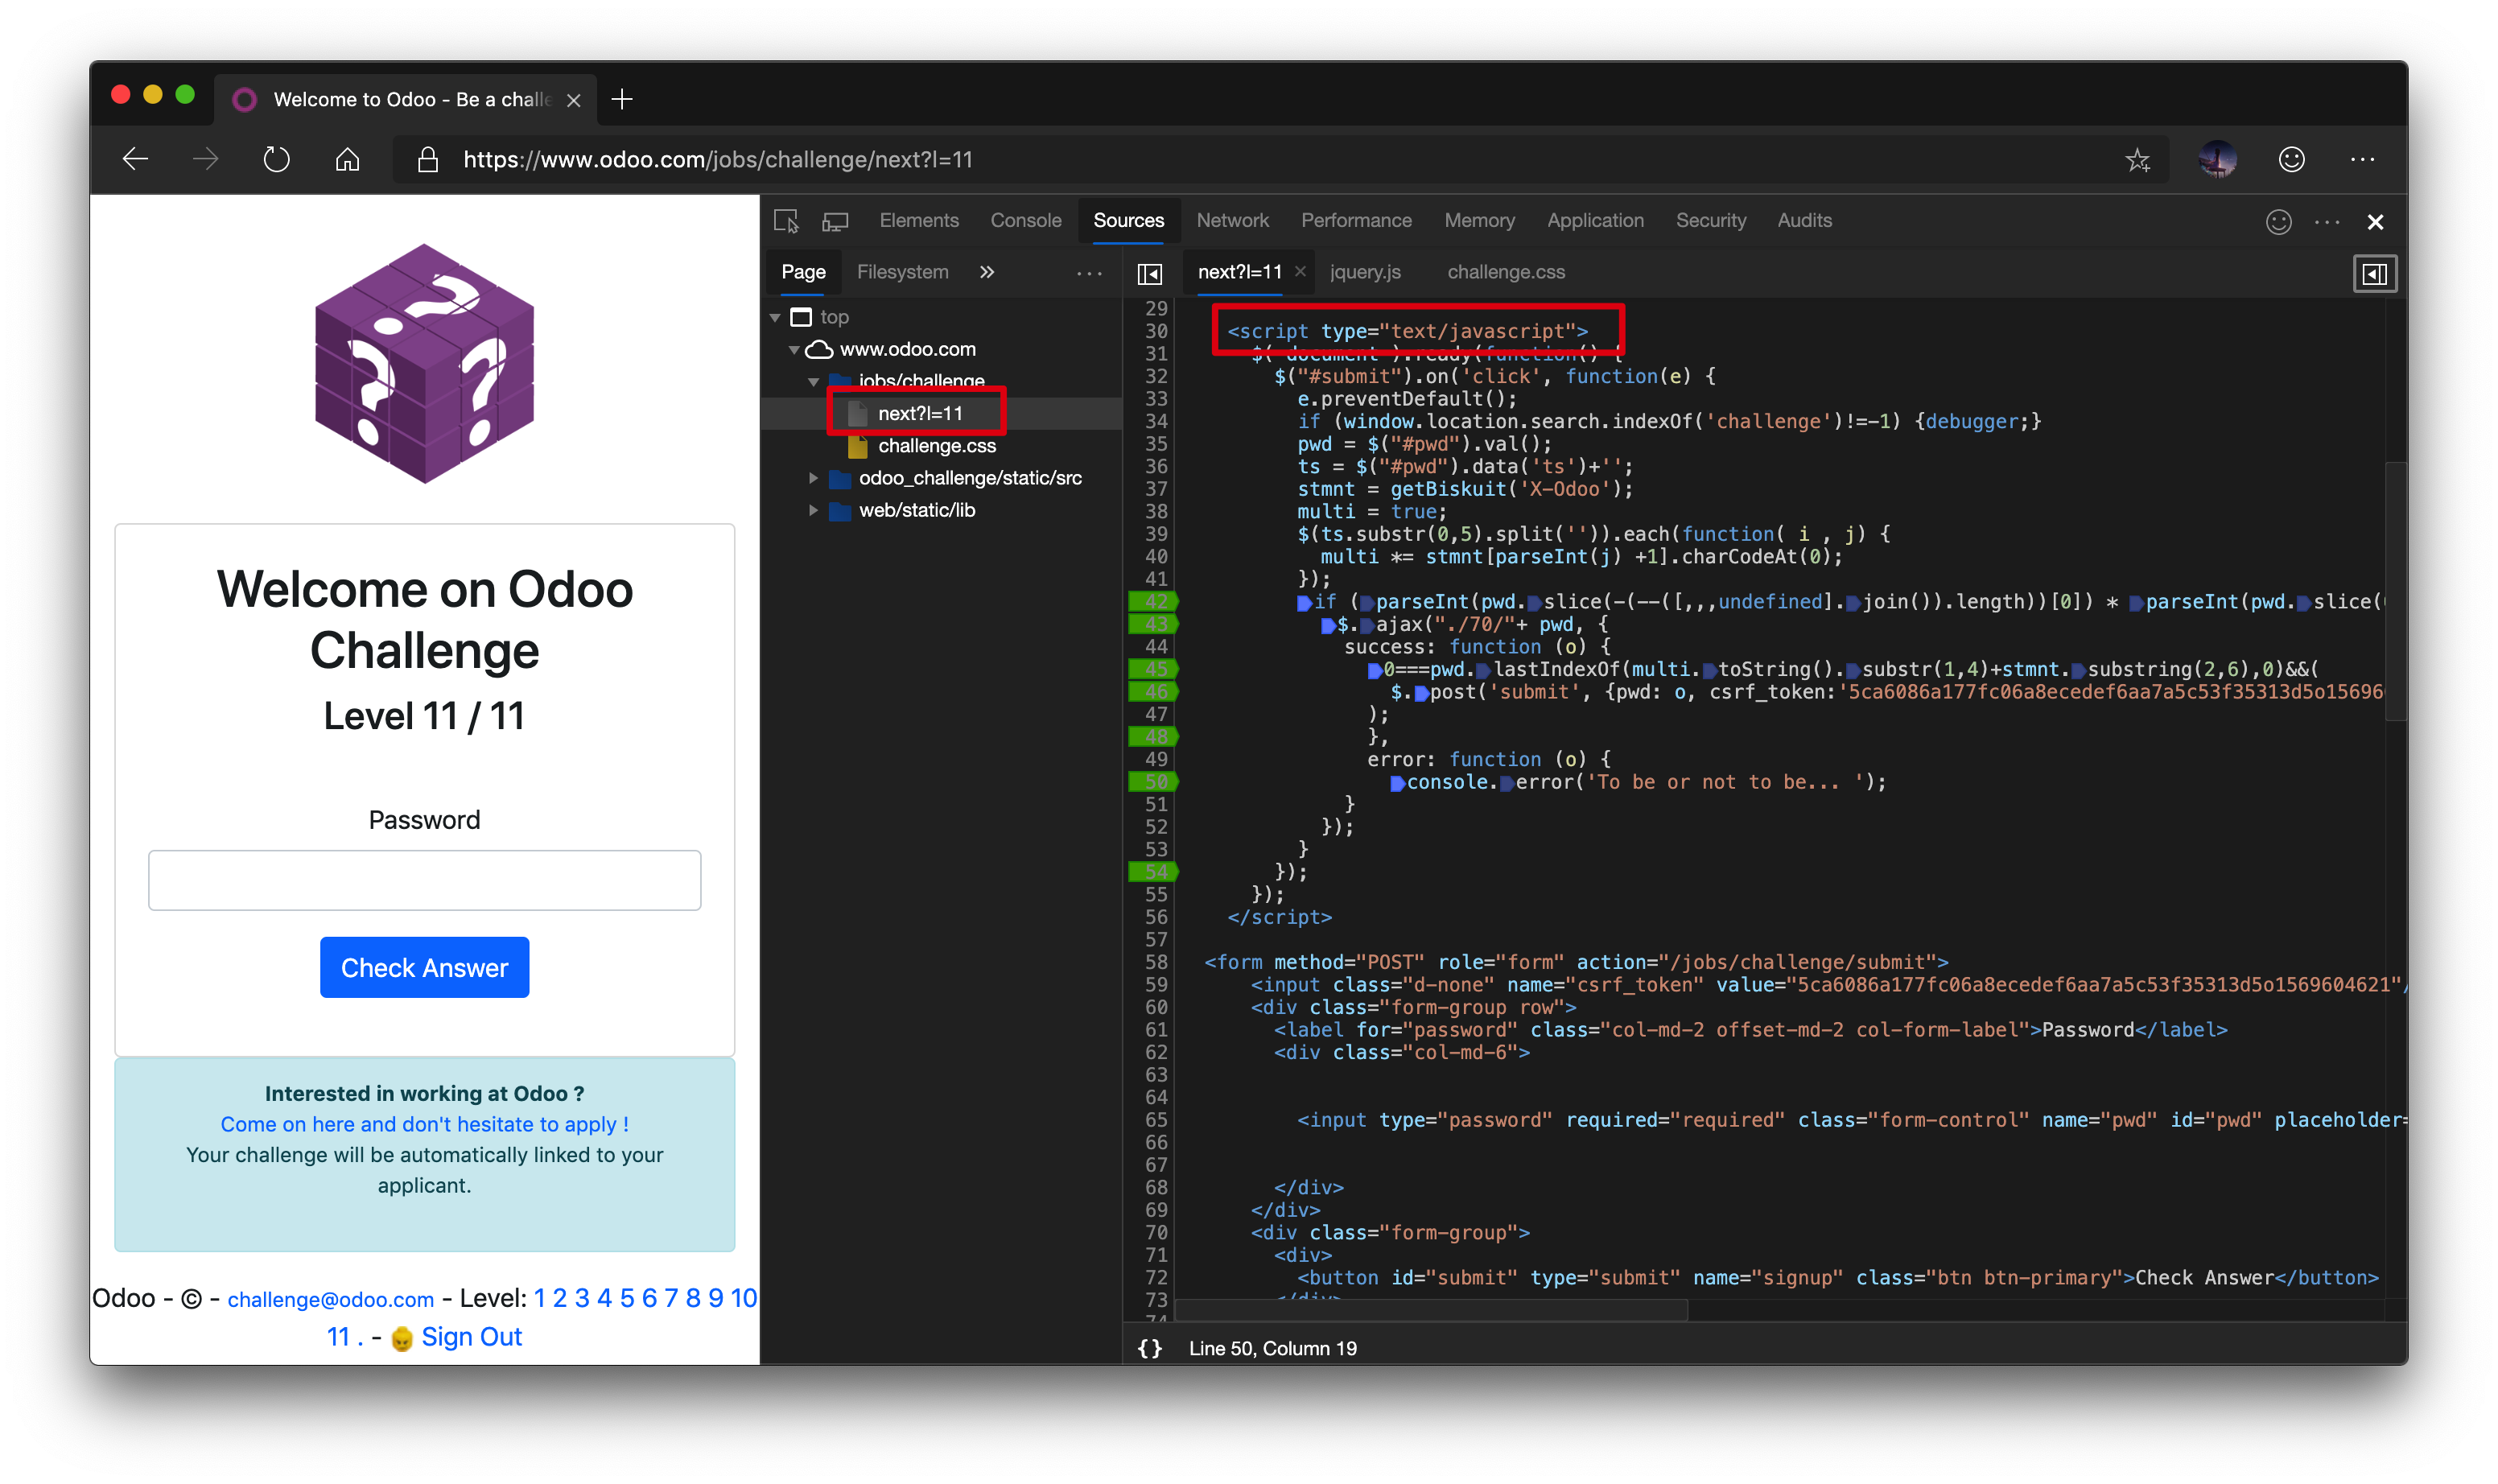Remove breakpoint on line 54
2498x1484 pixels.
[1153, 871]
